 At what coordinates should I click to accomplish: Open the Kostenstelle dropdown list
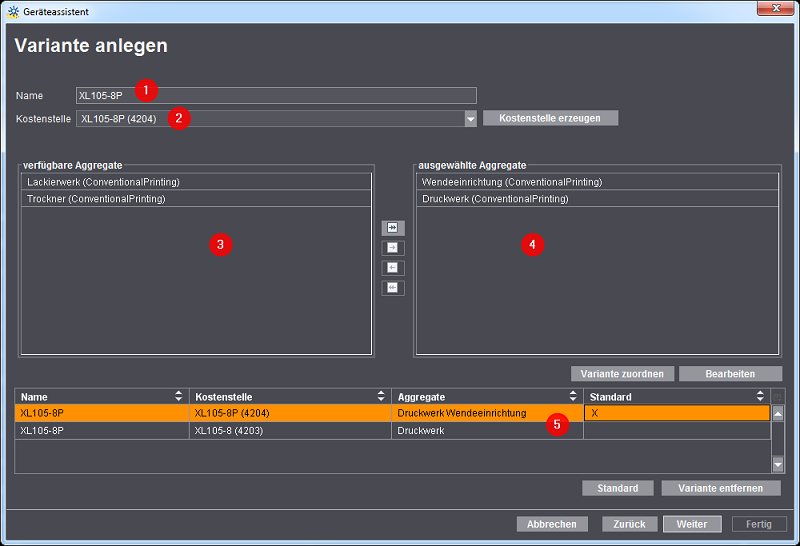coord(470,119)
